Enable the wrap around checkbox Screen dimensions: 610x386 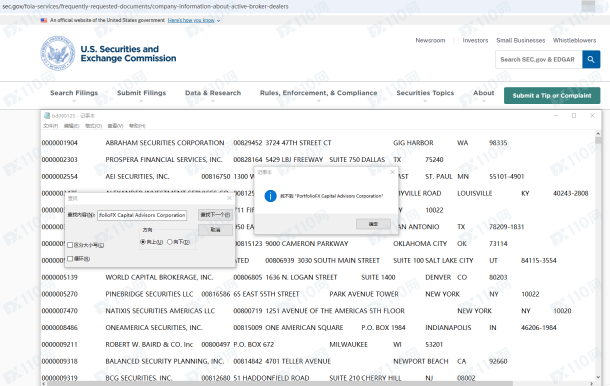[x=70, y=258]
